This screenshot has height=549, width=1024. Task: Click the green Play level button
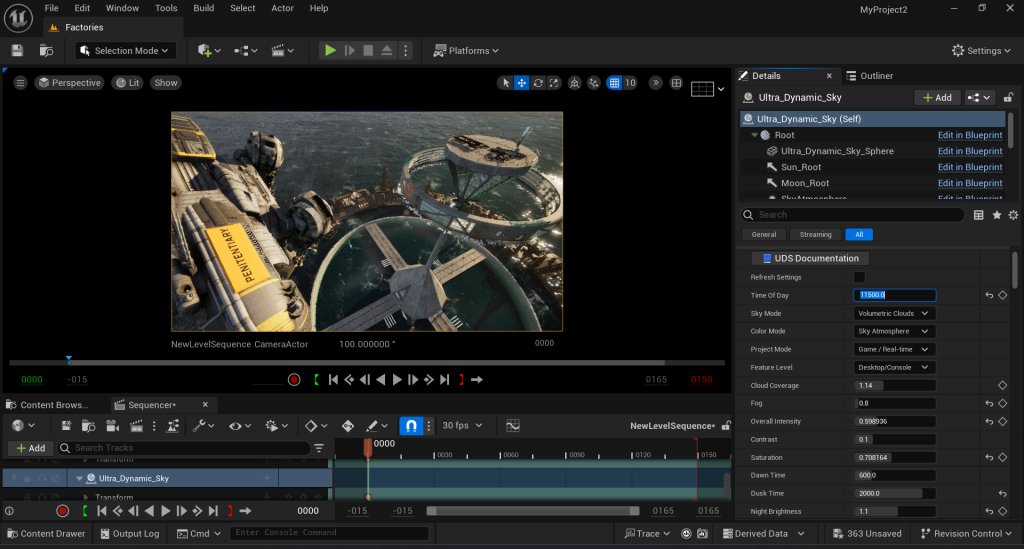(329, 50)
